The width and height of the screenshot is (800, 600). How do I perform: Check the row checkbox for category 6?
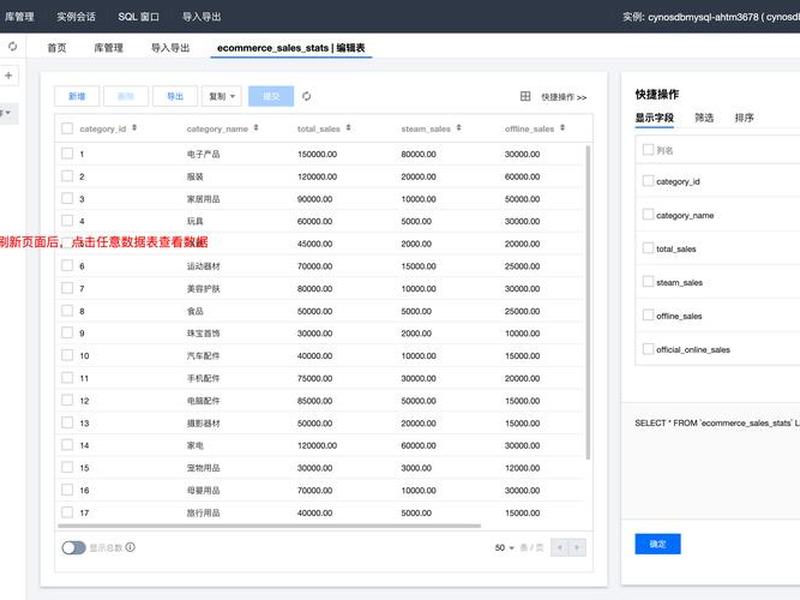coord(67,265)
